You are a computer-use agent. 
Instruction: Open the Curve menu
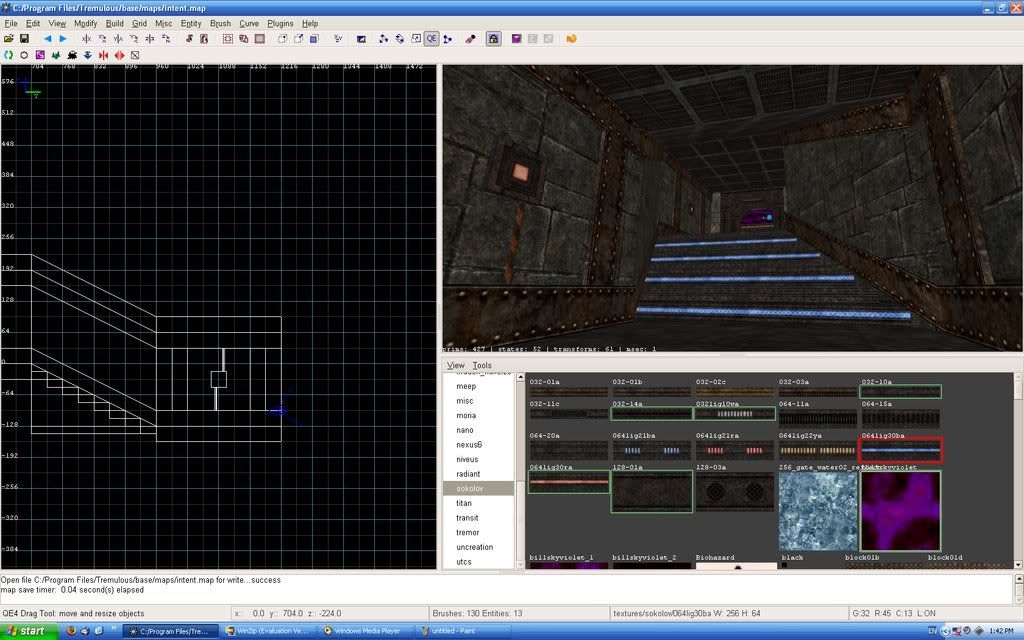pos(249,24)
